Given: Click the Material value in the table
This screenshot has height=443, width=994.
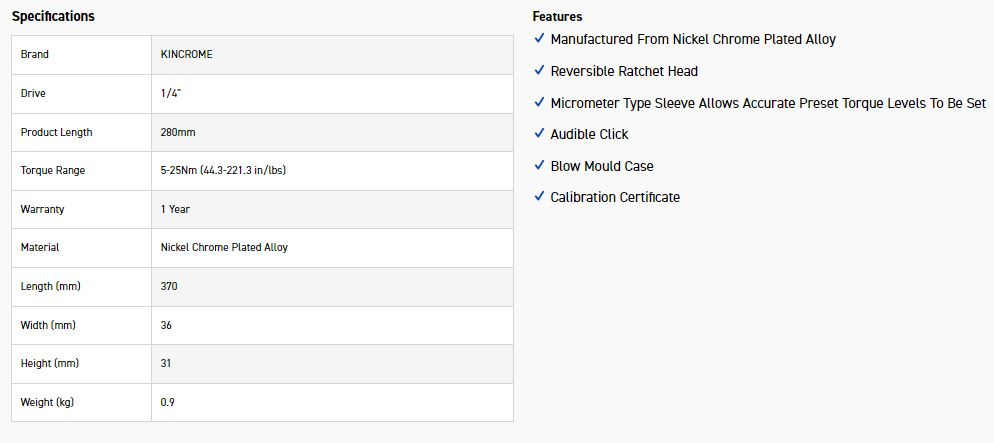Looking at the screenshot, I should [x=224, y=247].
